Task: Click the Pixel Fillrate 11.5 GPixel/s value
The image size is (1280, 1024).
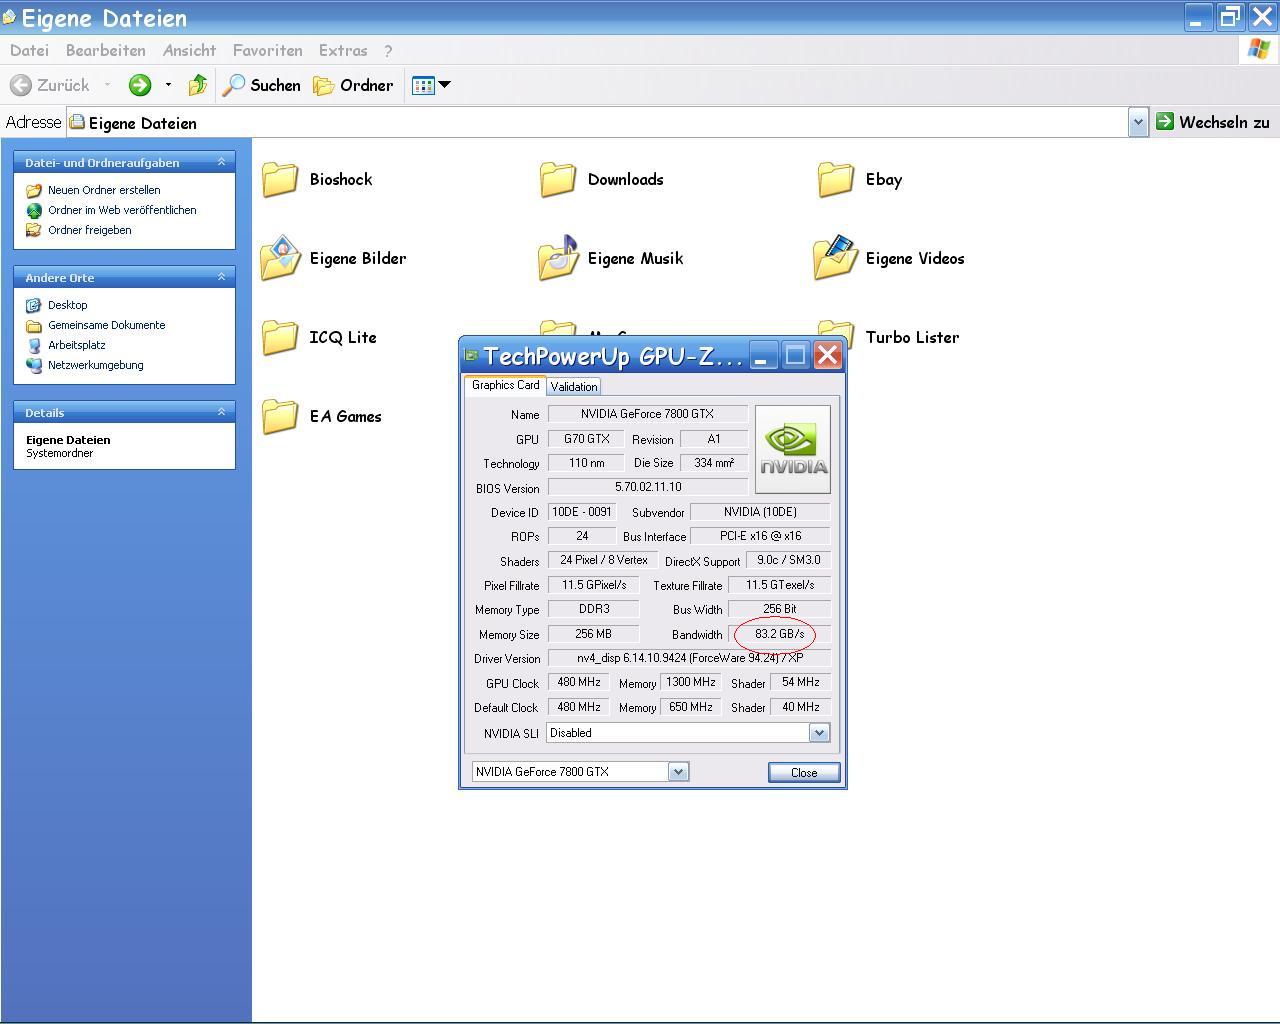Action: [593, 585]
